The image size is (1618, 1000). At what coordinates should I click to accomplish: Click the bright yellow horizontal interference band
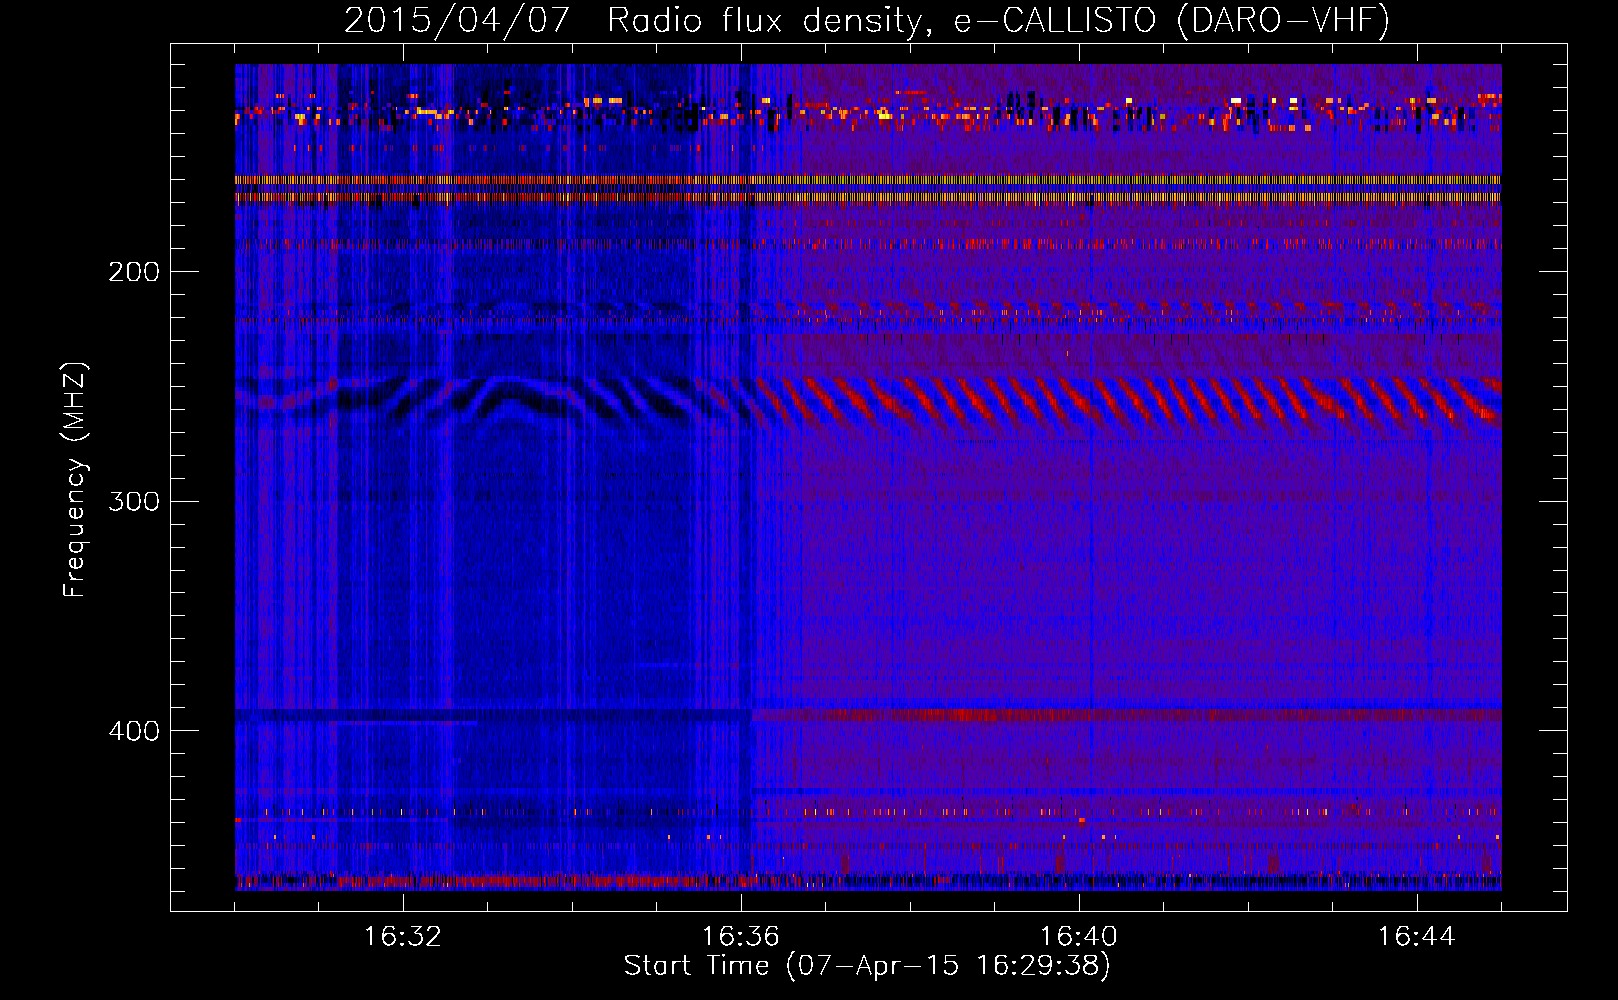tap(868, 181)
